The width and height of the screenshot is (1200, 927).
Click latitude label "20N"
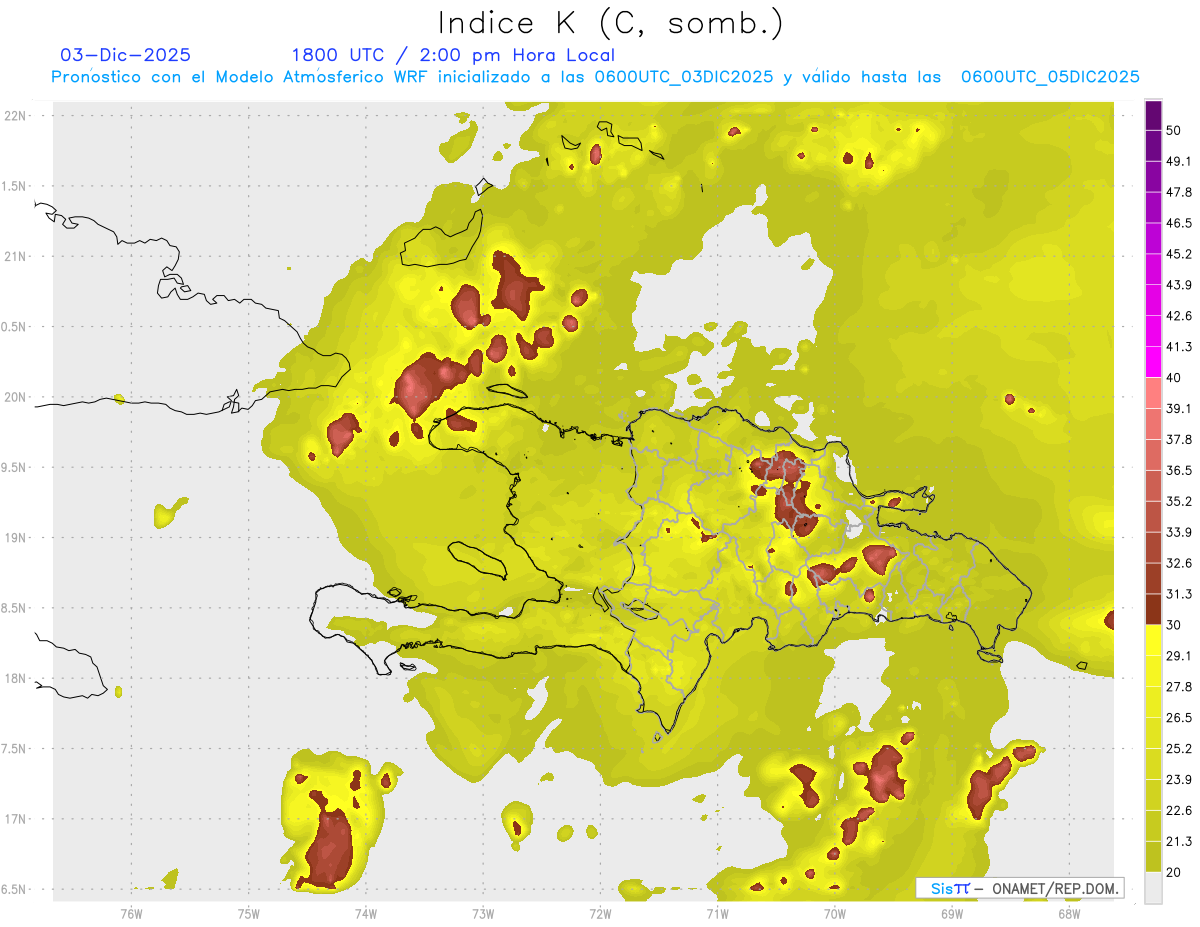[17, 397]
